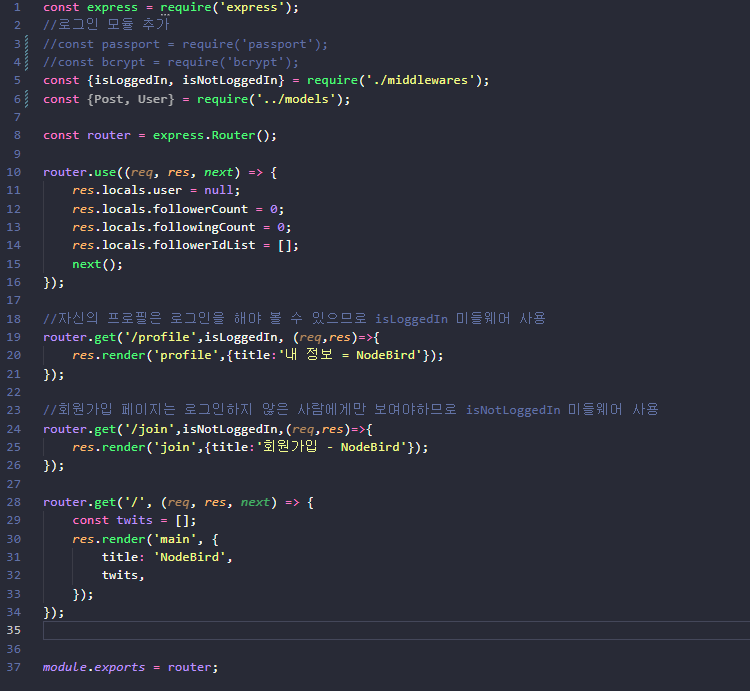Click res.locals.followerIdList on line 14
This screenshot has width=750, height=691.
pyautogui.click(x=164, y=245)
